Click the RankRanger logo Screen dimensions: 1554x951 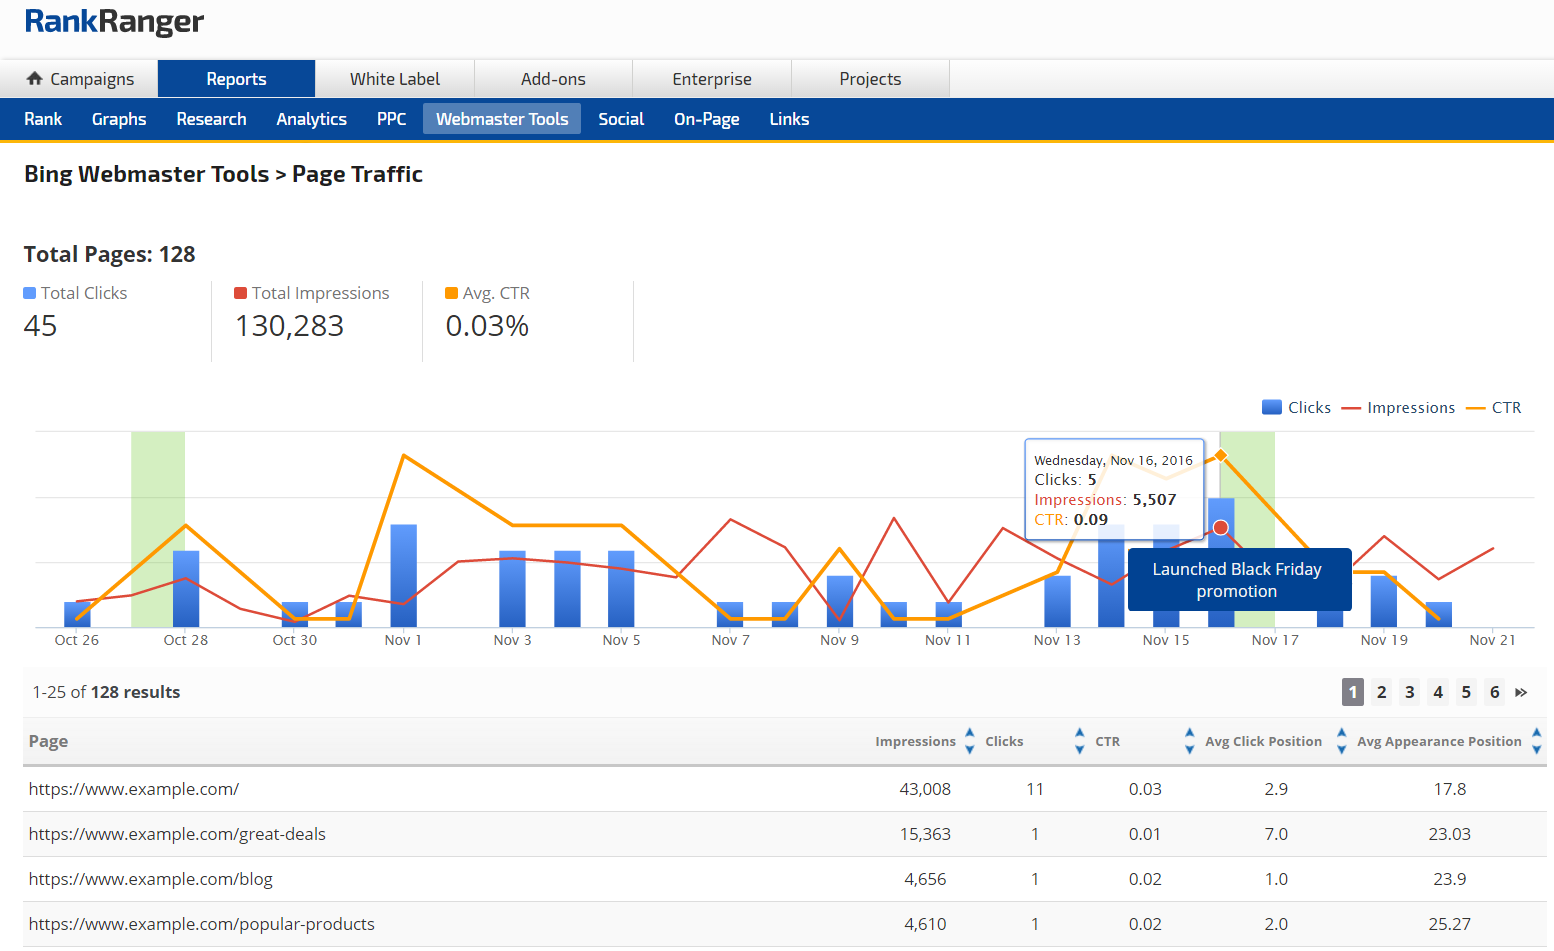114,21
